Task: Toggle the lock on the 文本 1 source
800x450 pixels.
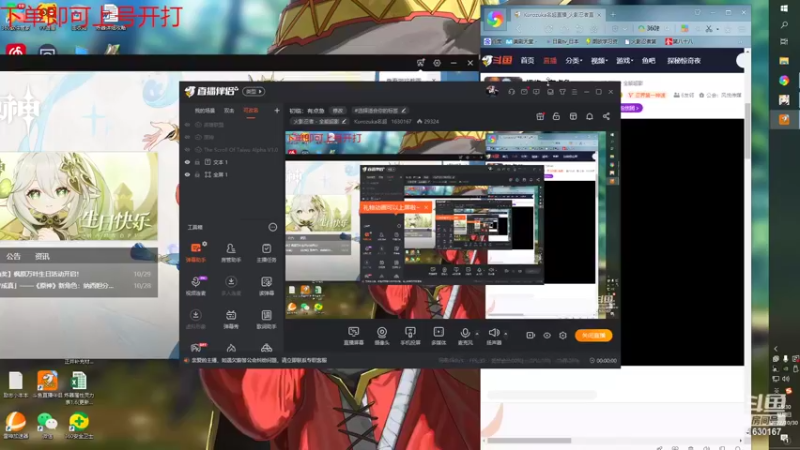Action: pyautogui.click(x=197, y=162)
